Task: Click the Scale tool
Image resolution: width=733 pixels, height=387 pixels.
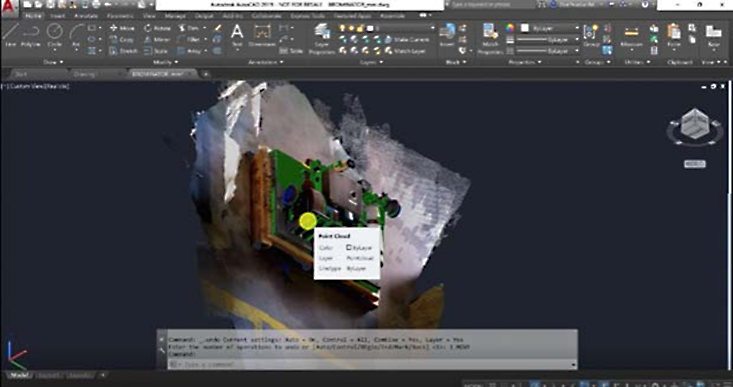Action: tap(156, 51)
